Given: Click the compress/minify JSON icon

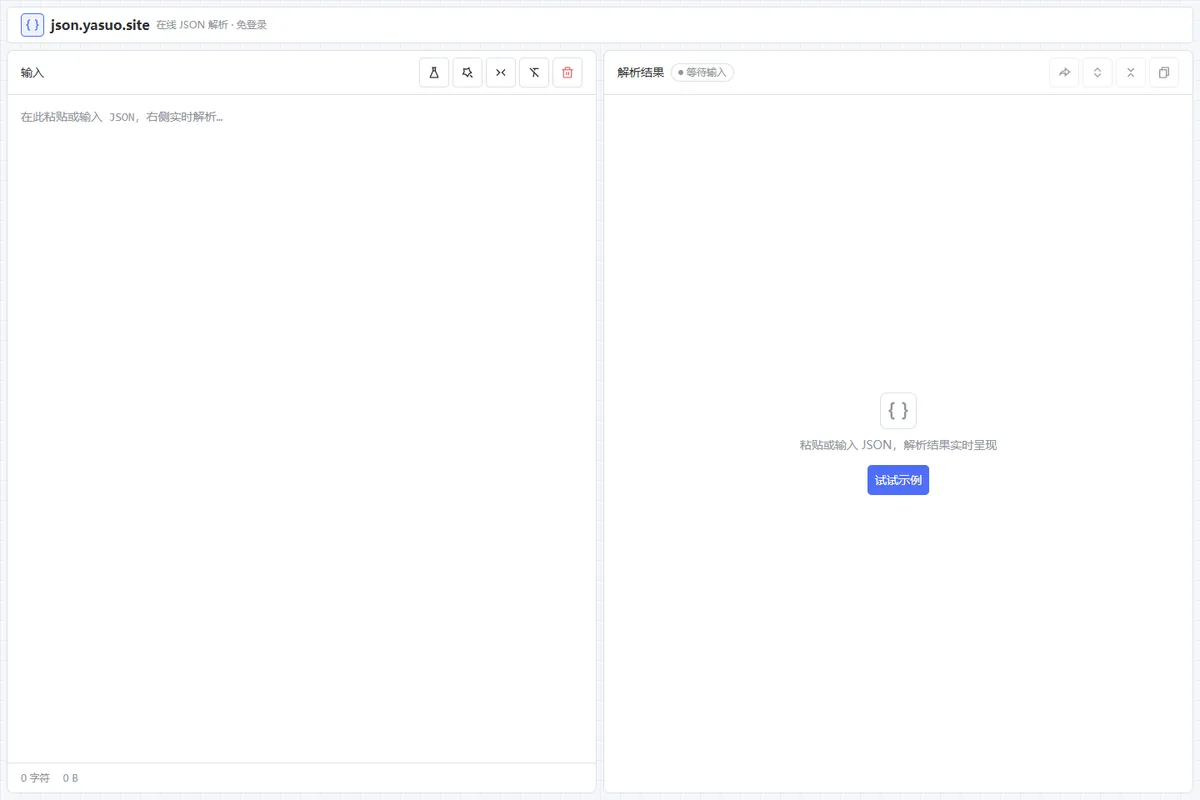Looking at the screenshot, I should [x=501, y=73].
